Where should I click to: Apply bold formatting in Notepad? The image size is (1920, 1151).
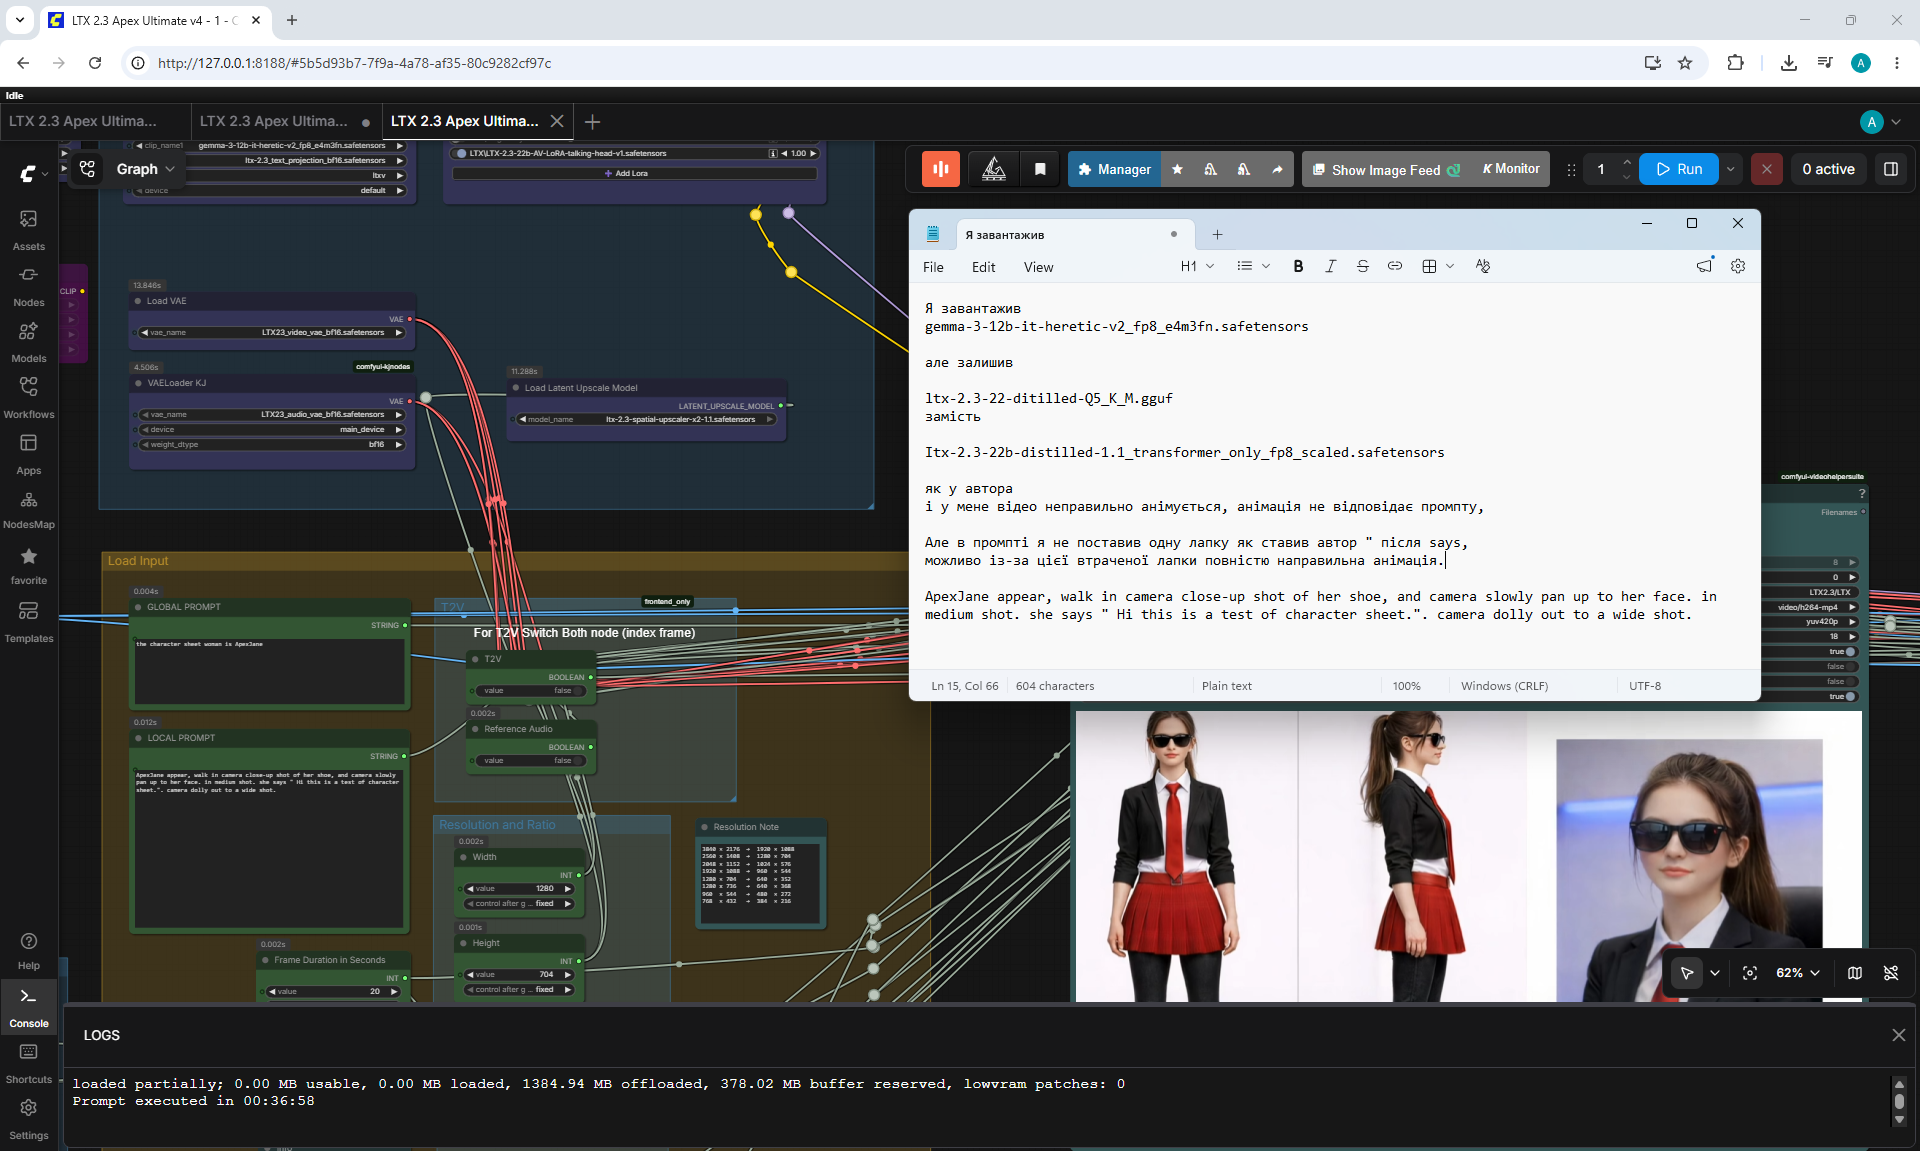coord(1298,266)
